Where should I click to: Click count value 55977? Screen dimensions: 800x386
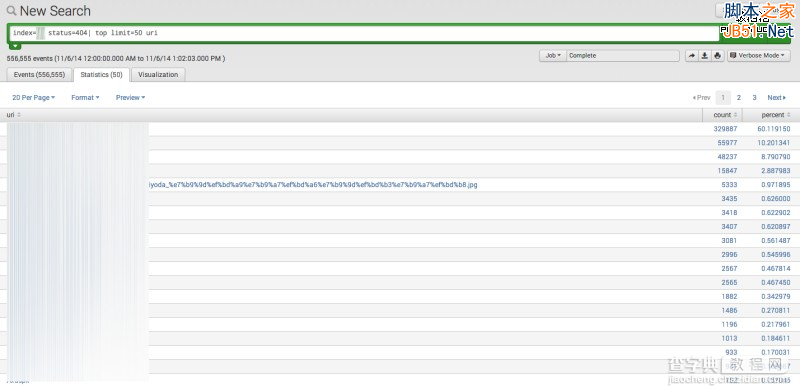(727, 143)
